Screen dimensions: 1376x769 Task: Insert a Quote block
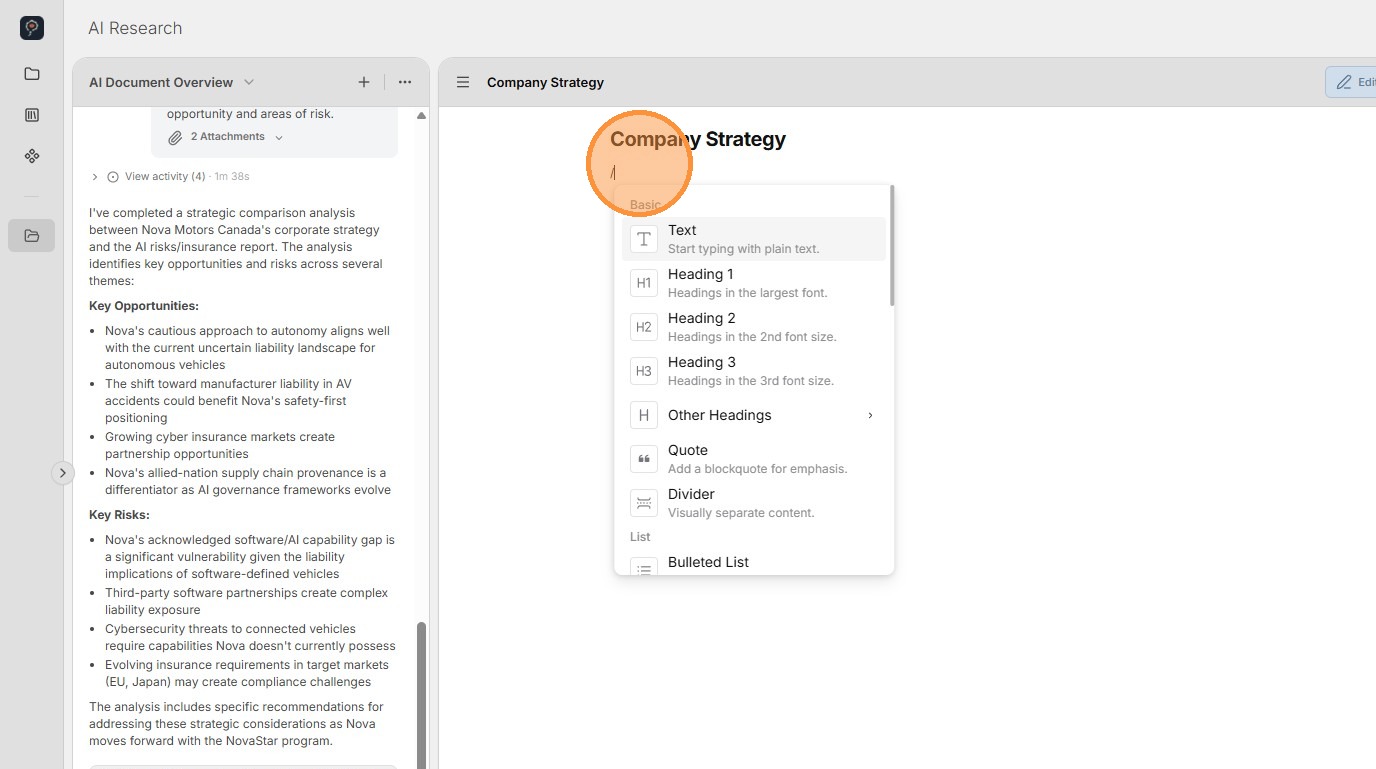click(x=754, y=459)
